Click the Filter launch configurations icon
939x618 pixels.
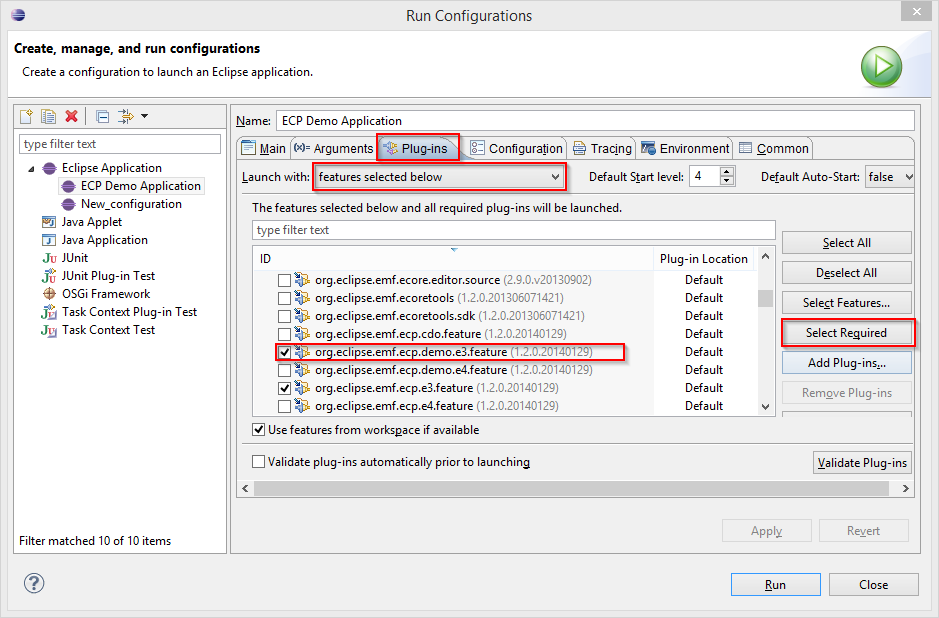click(126, 116)
